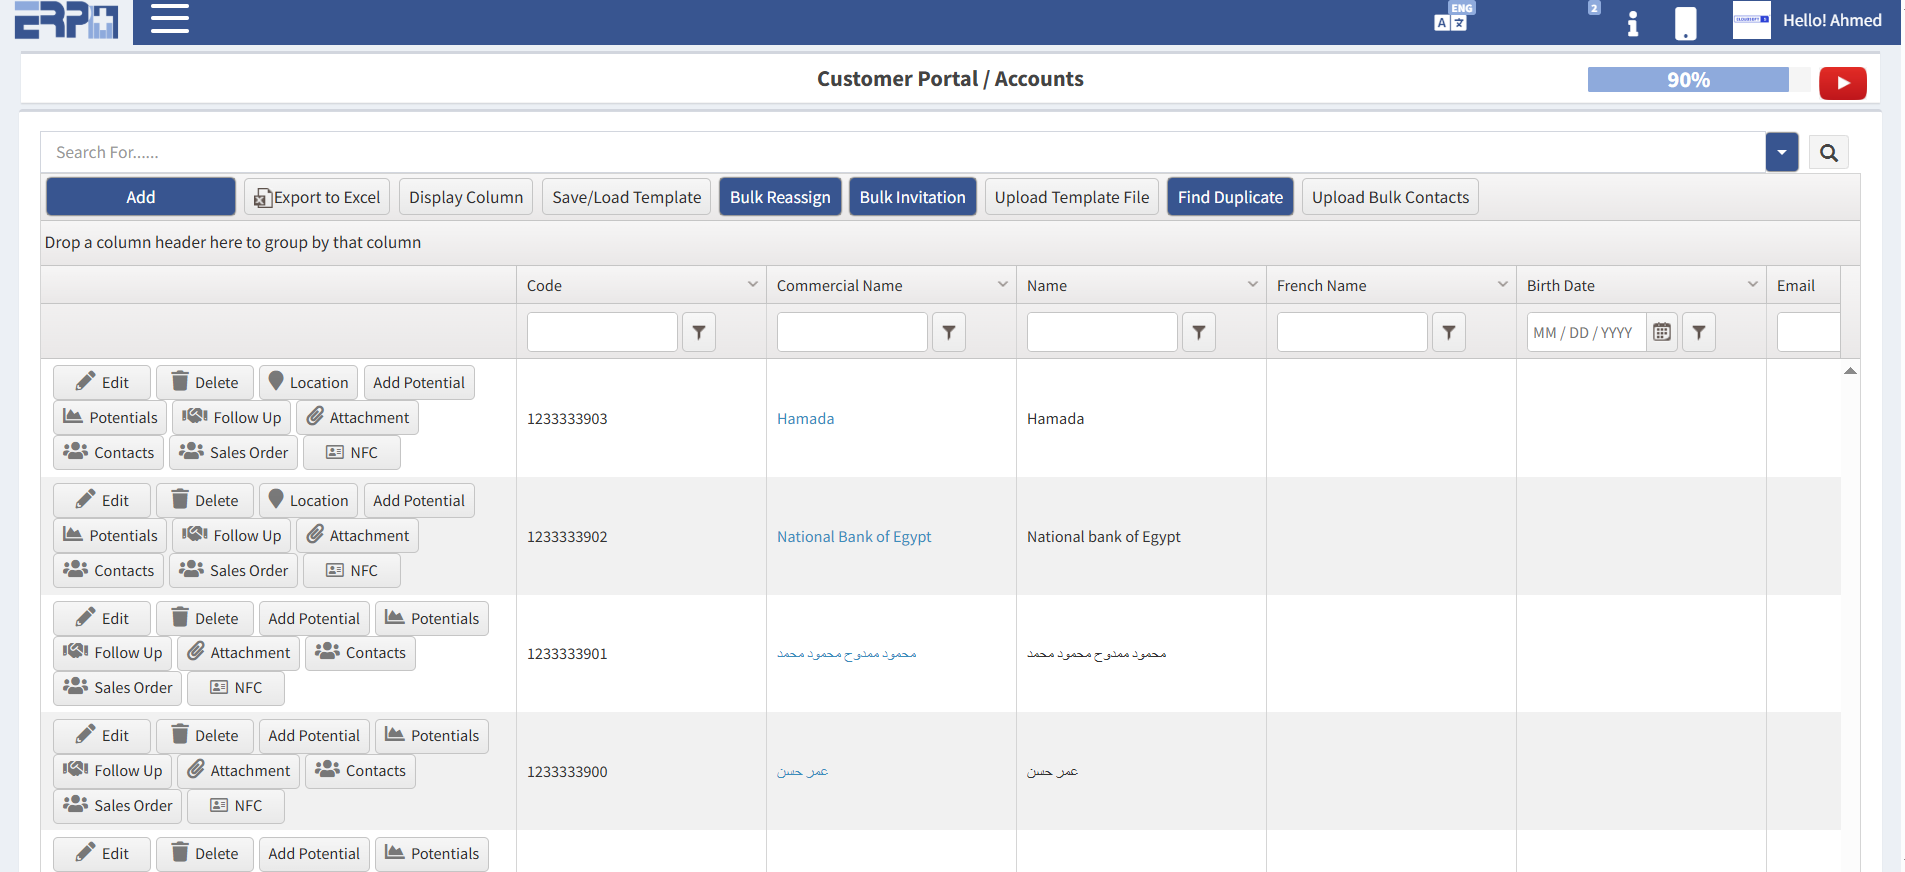Click the Commercial Name filter funnel
Image resolution: width=1905 pixels, height=872 pixels.
[948, 332]
